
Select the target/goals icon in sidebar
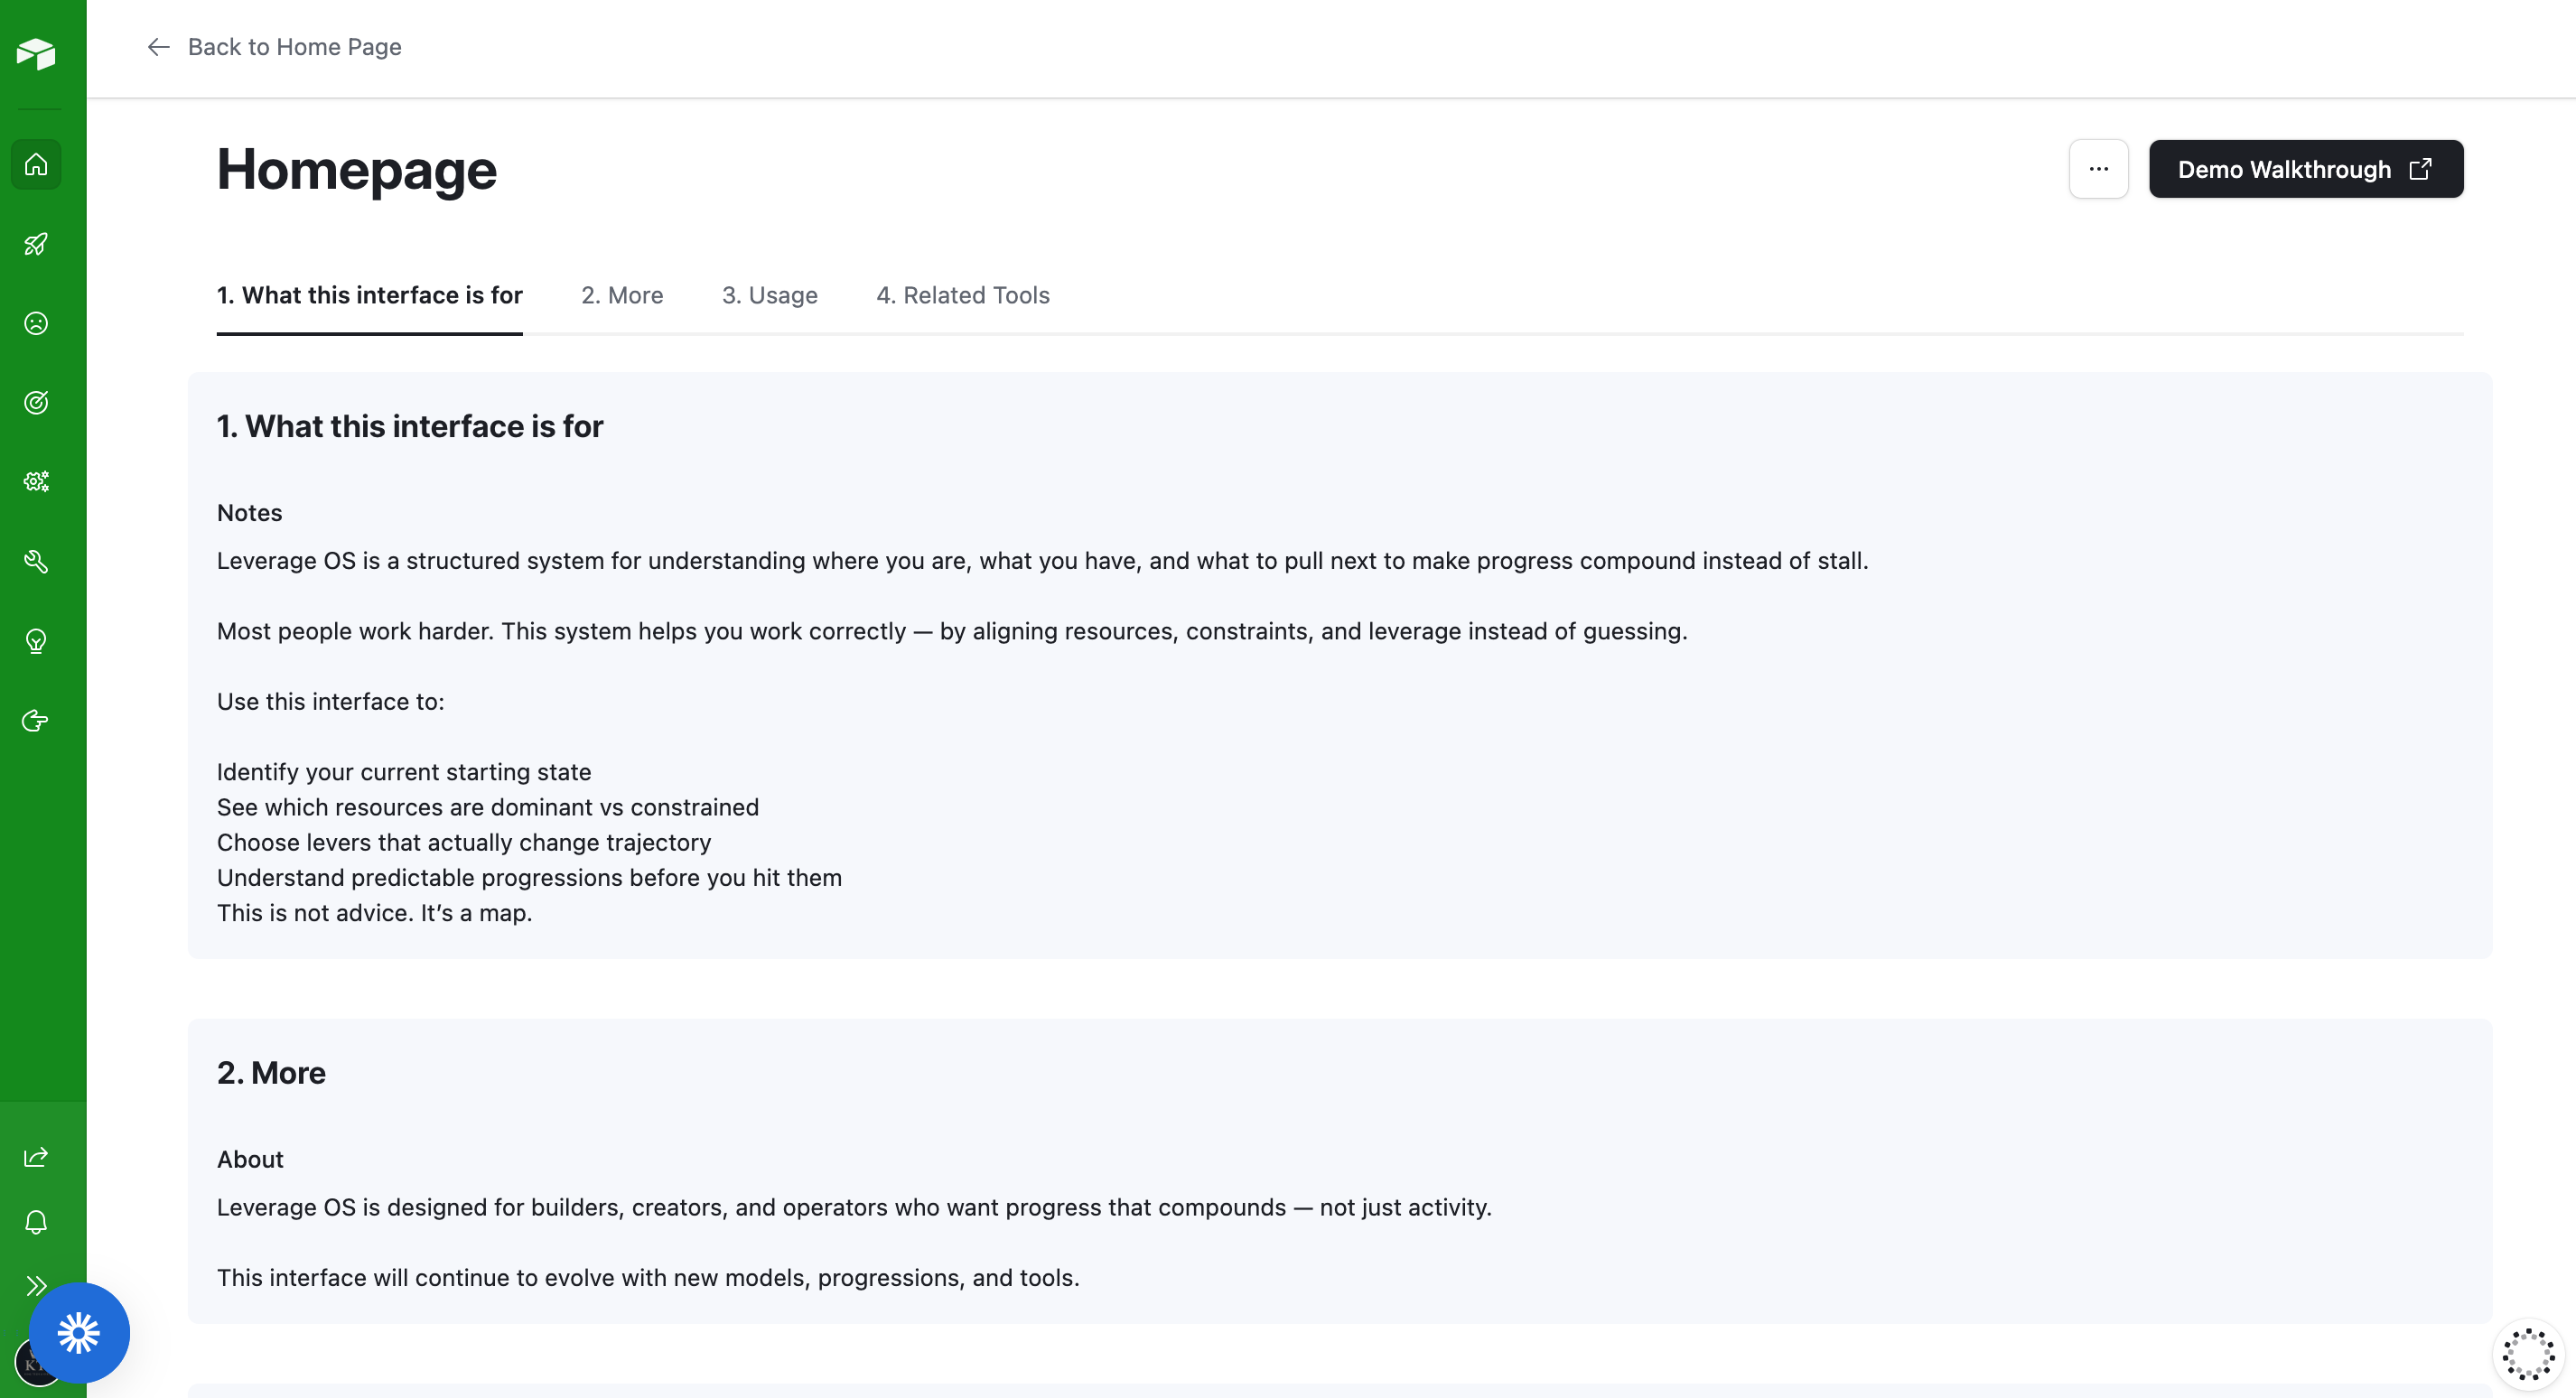point(36,402)
